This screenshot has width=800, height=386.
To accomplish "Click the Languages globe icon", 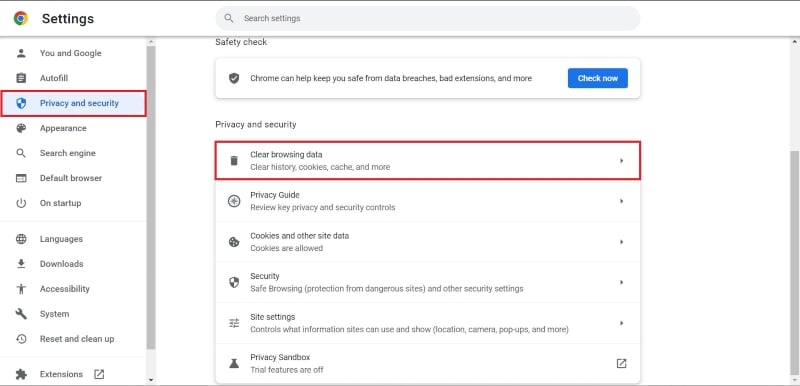I will point(21,239).
